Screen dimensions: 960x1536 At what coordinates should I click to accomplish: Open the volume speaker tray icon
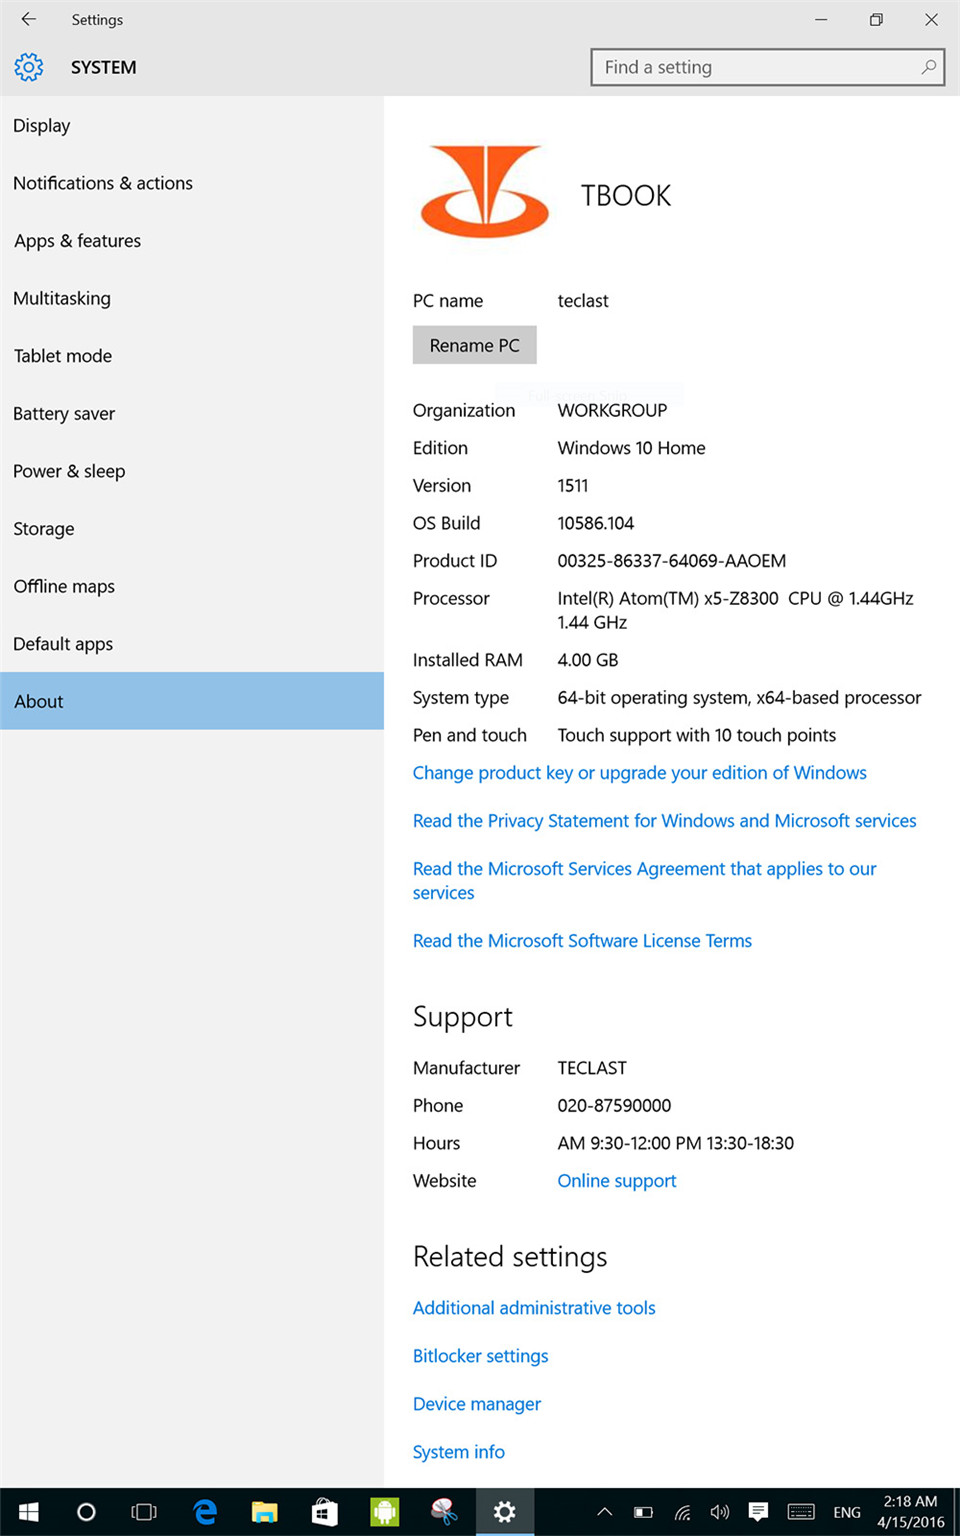720,1512
